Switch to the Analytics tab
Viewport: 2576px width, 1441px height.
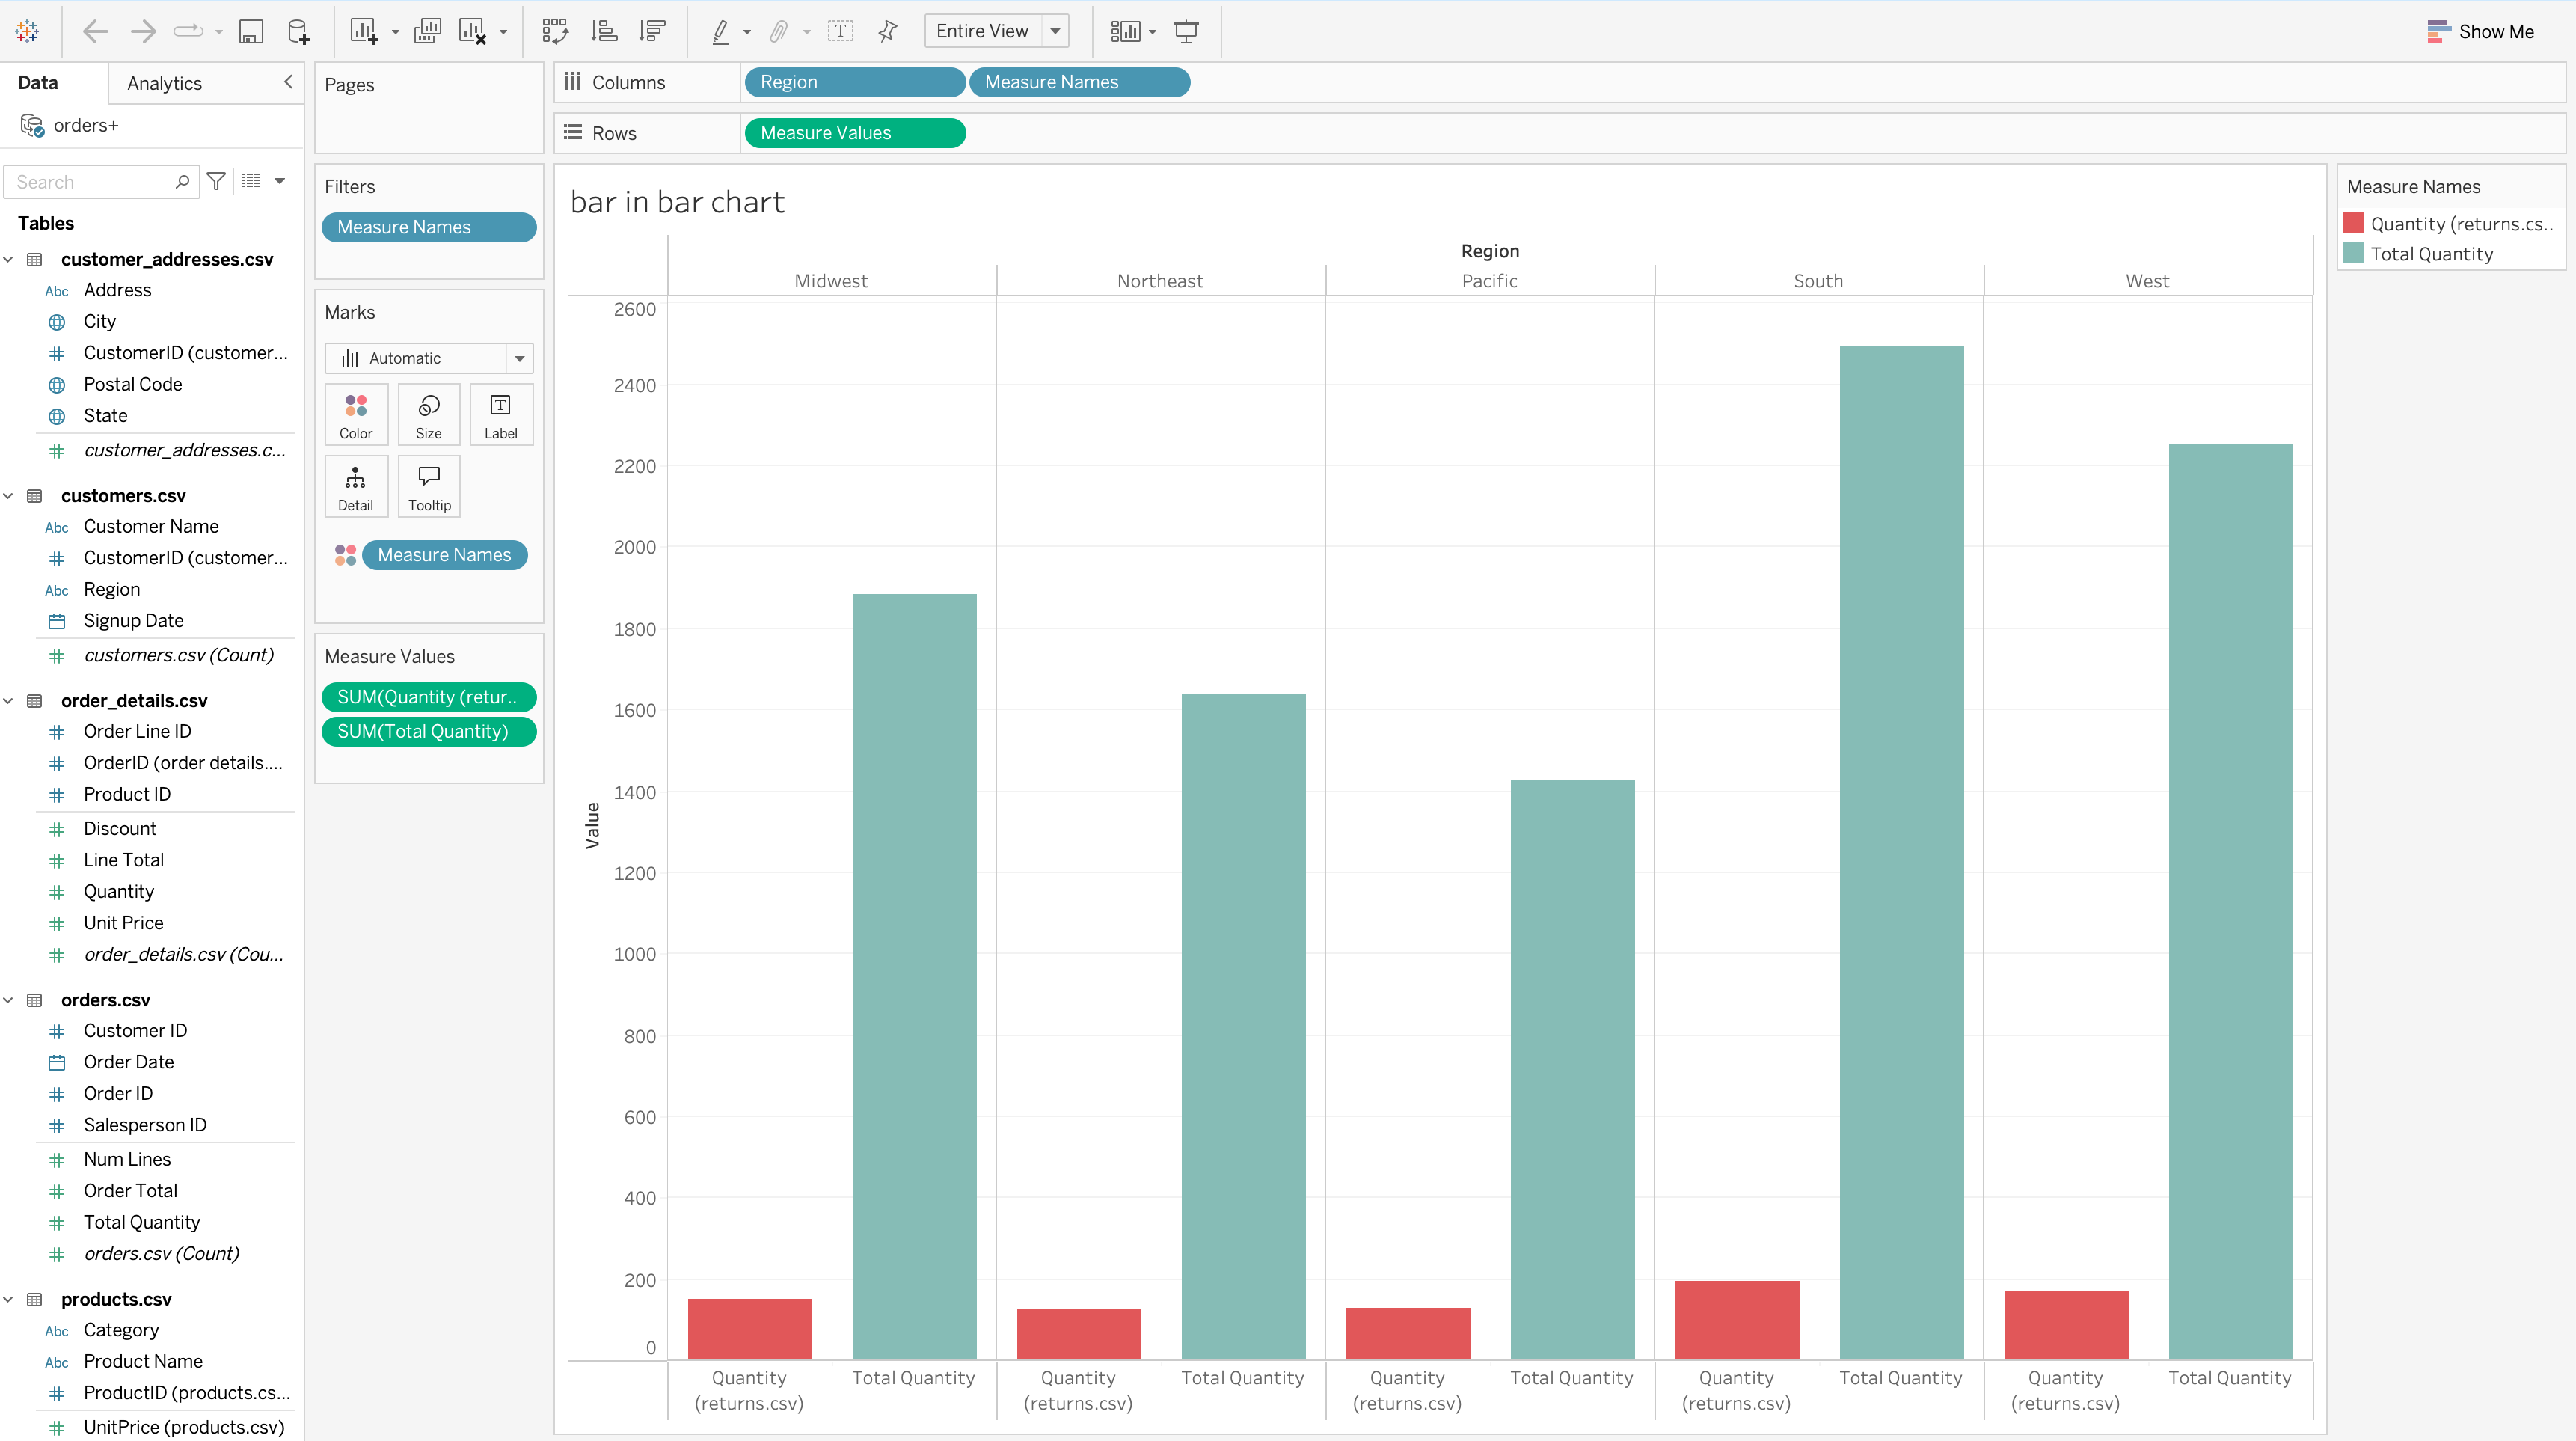coord(165,83)
